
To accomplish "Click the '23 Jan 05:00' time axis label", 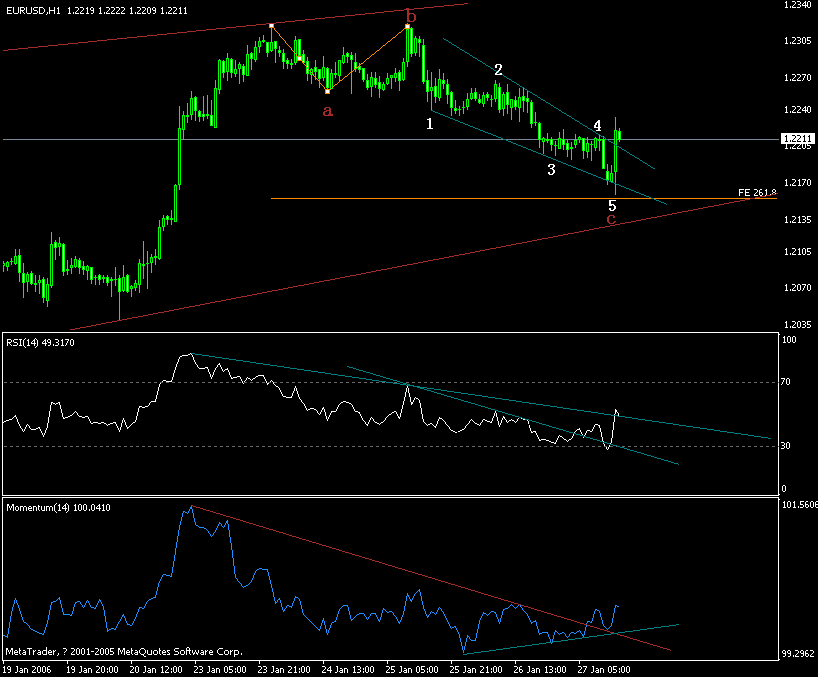I will (220, 670).
